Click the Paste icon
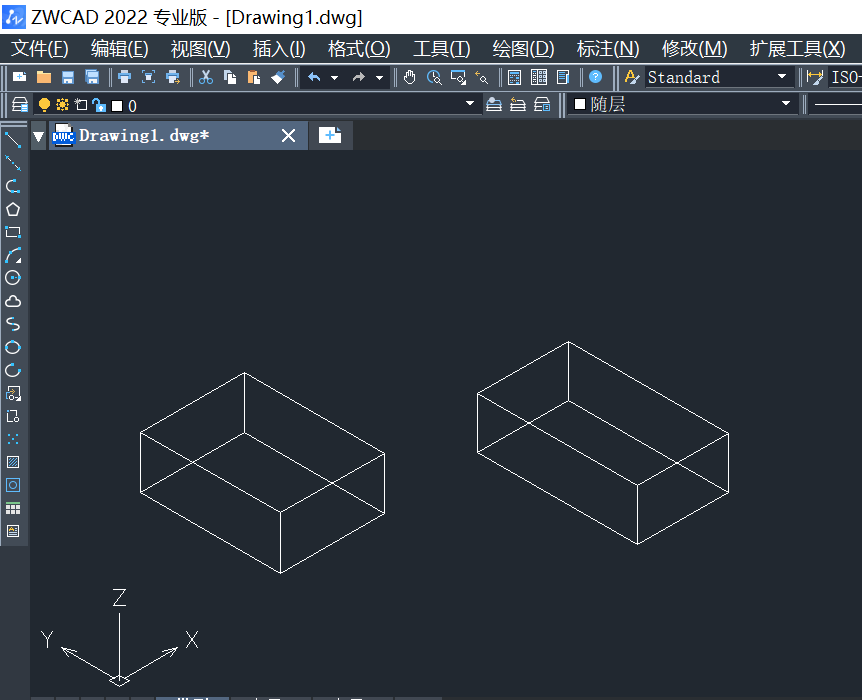The height and width of the screenshot is (700, 862). pos(253,77)
